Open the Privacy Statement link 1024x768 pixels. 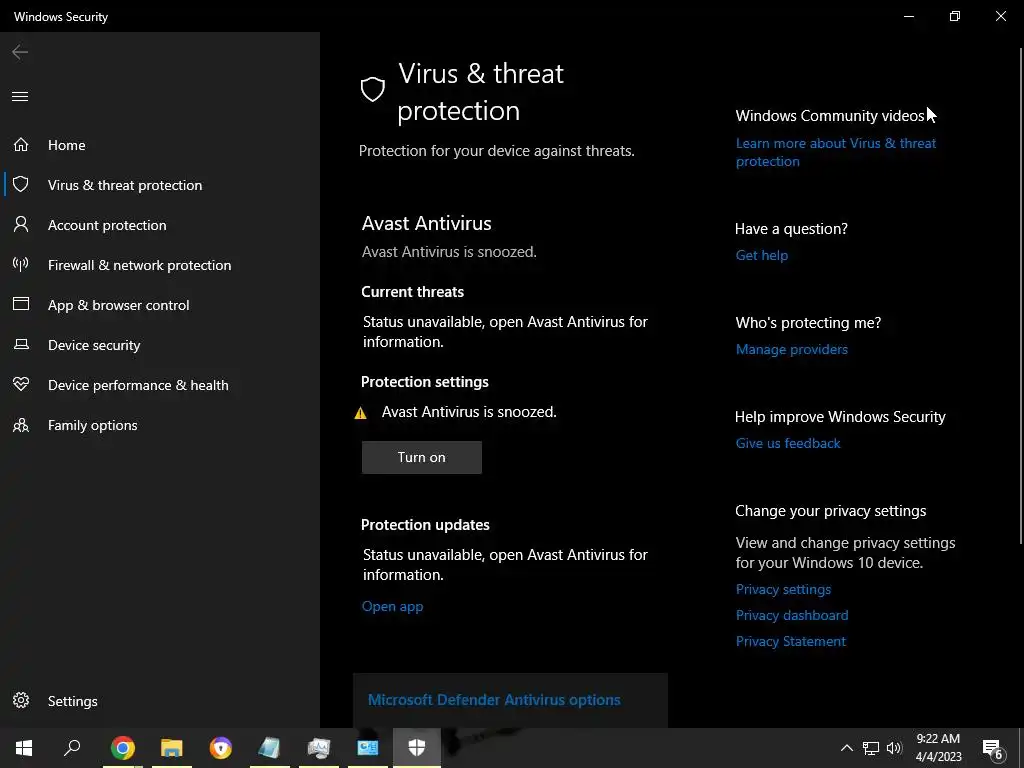pos(790,641)
